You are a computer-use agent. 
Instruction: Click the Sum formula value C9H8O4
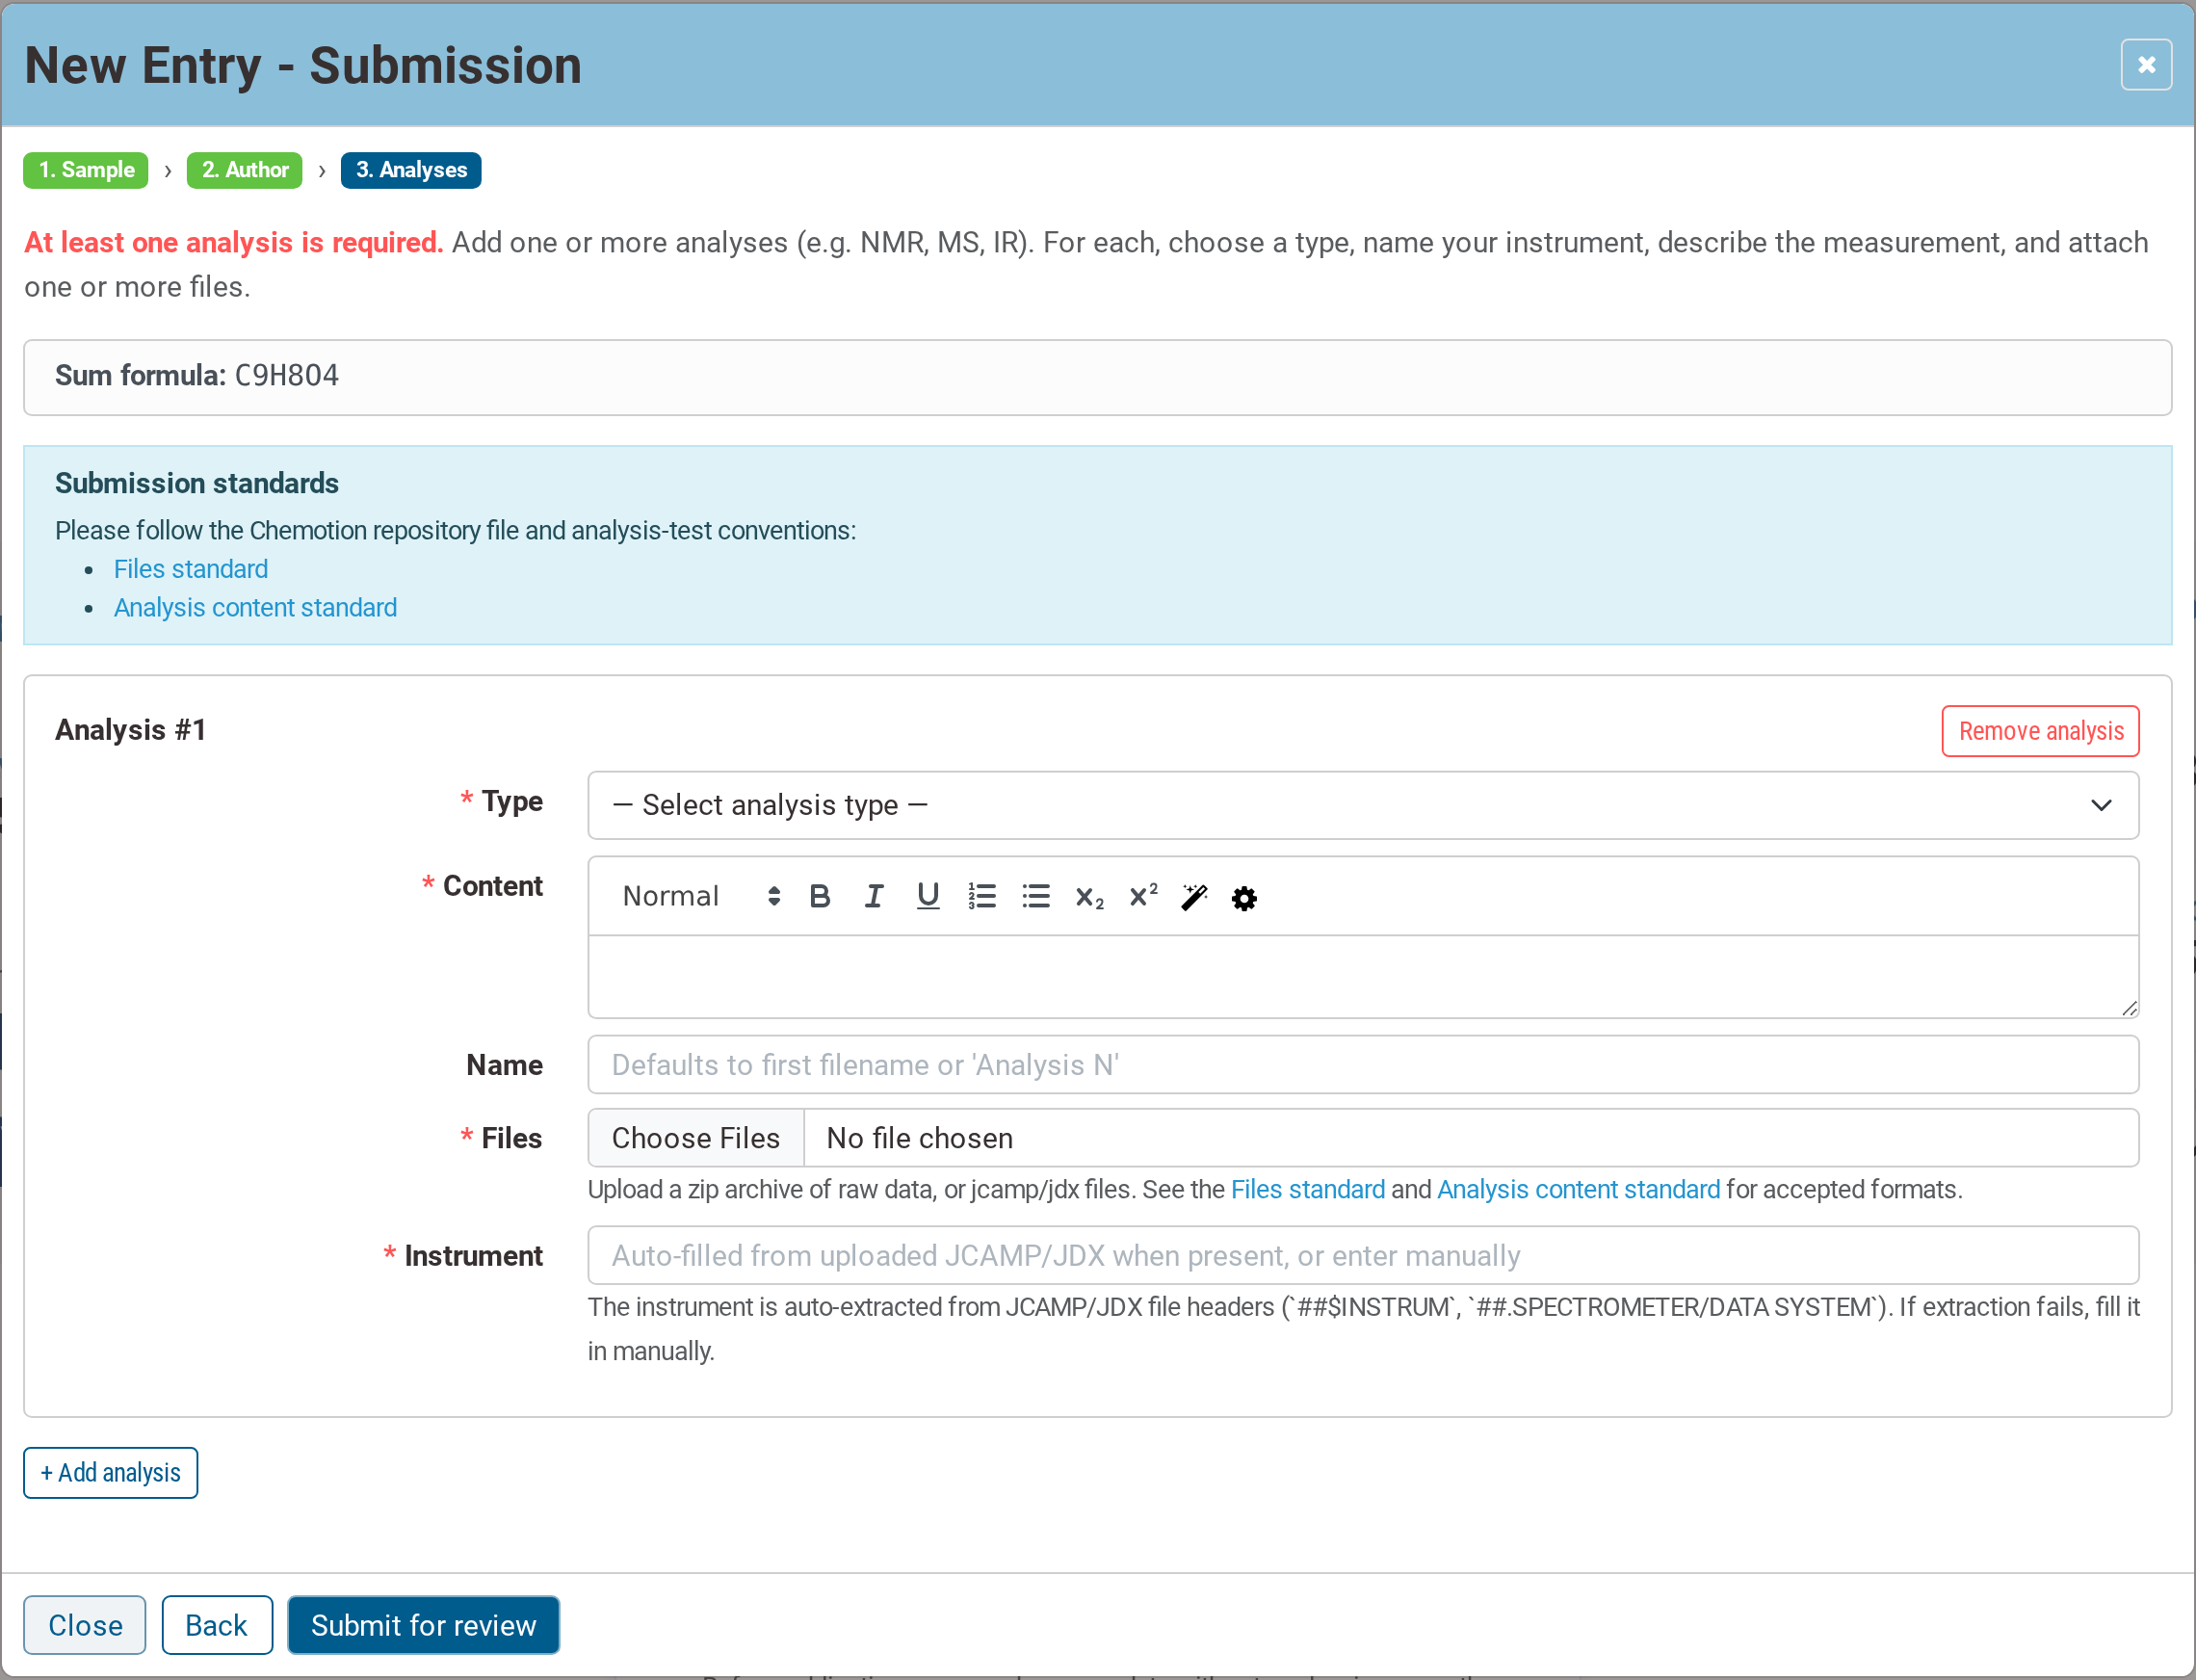286,376
